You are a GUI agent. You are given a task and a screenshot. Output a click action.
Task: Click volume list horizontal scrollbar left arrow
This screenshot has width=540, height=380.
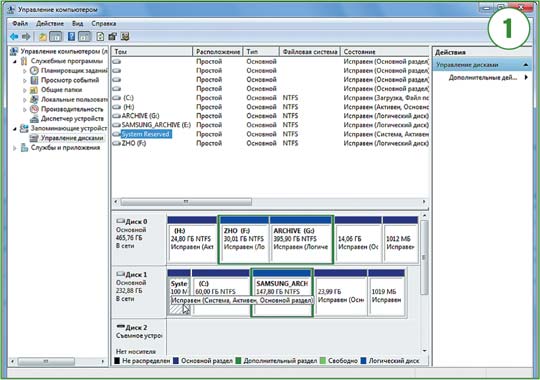[x=116, y=202]
